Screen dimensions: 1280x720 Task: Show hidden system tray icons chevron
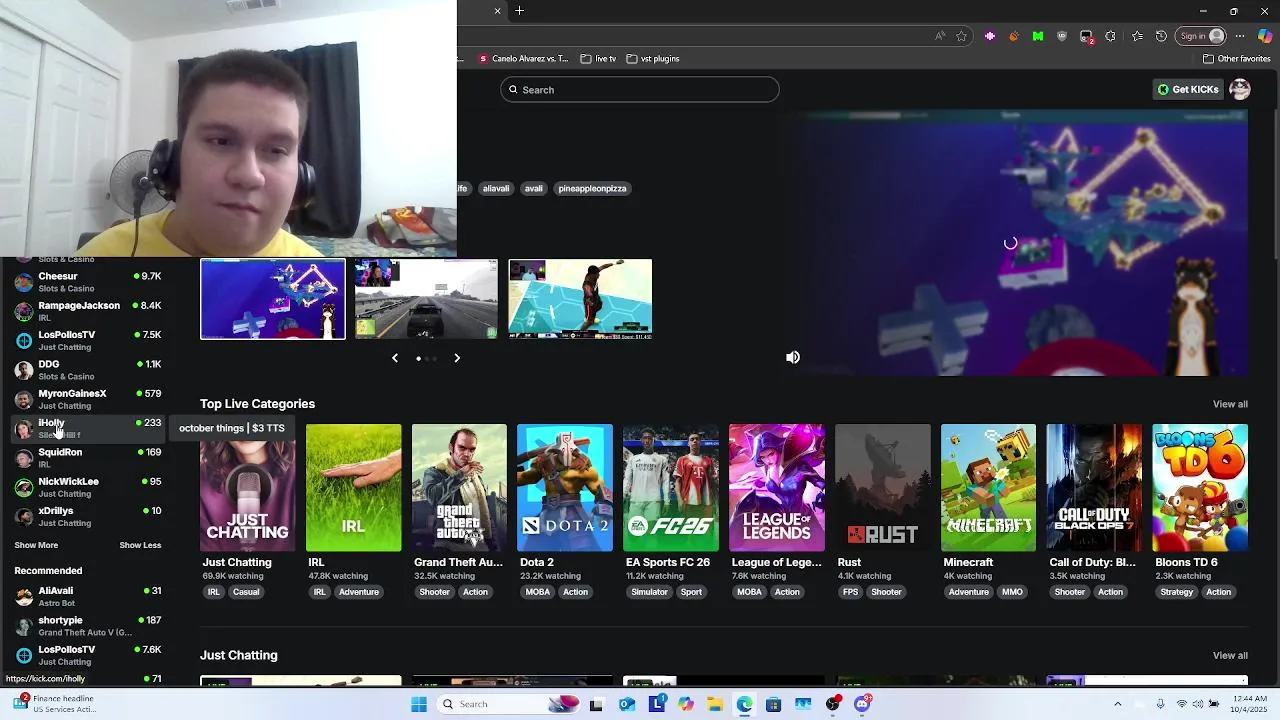coord(1118,704)
